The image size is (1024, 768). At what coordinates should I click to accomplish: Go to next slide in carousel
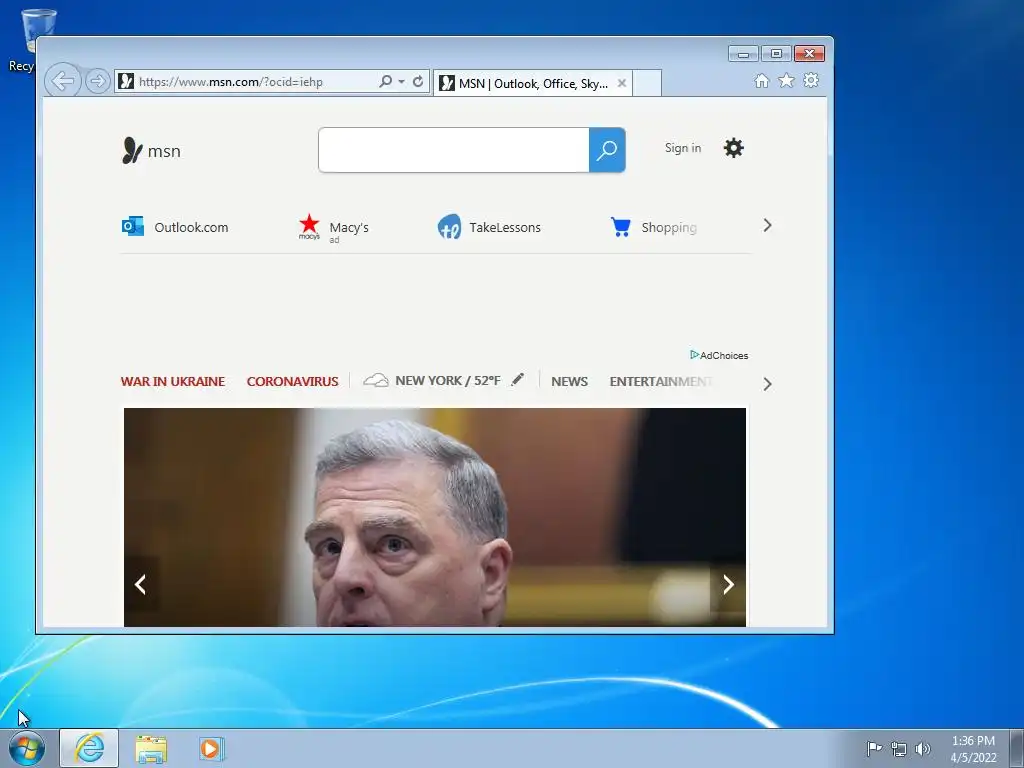728,584
